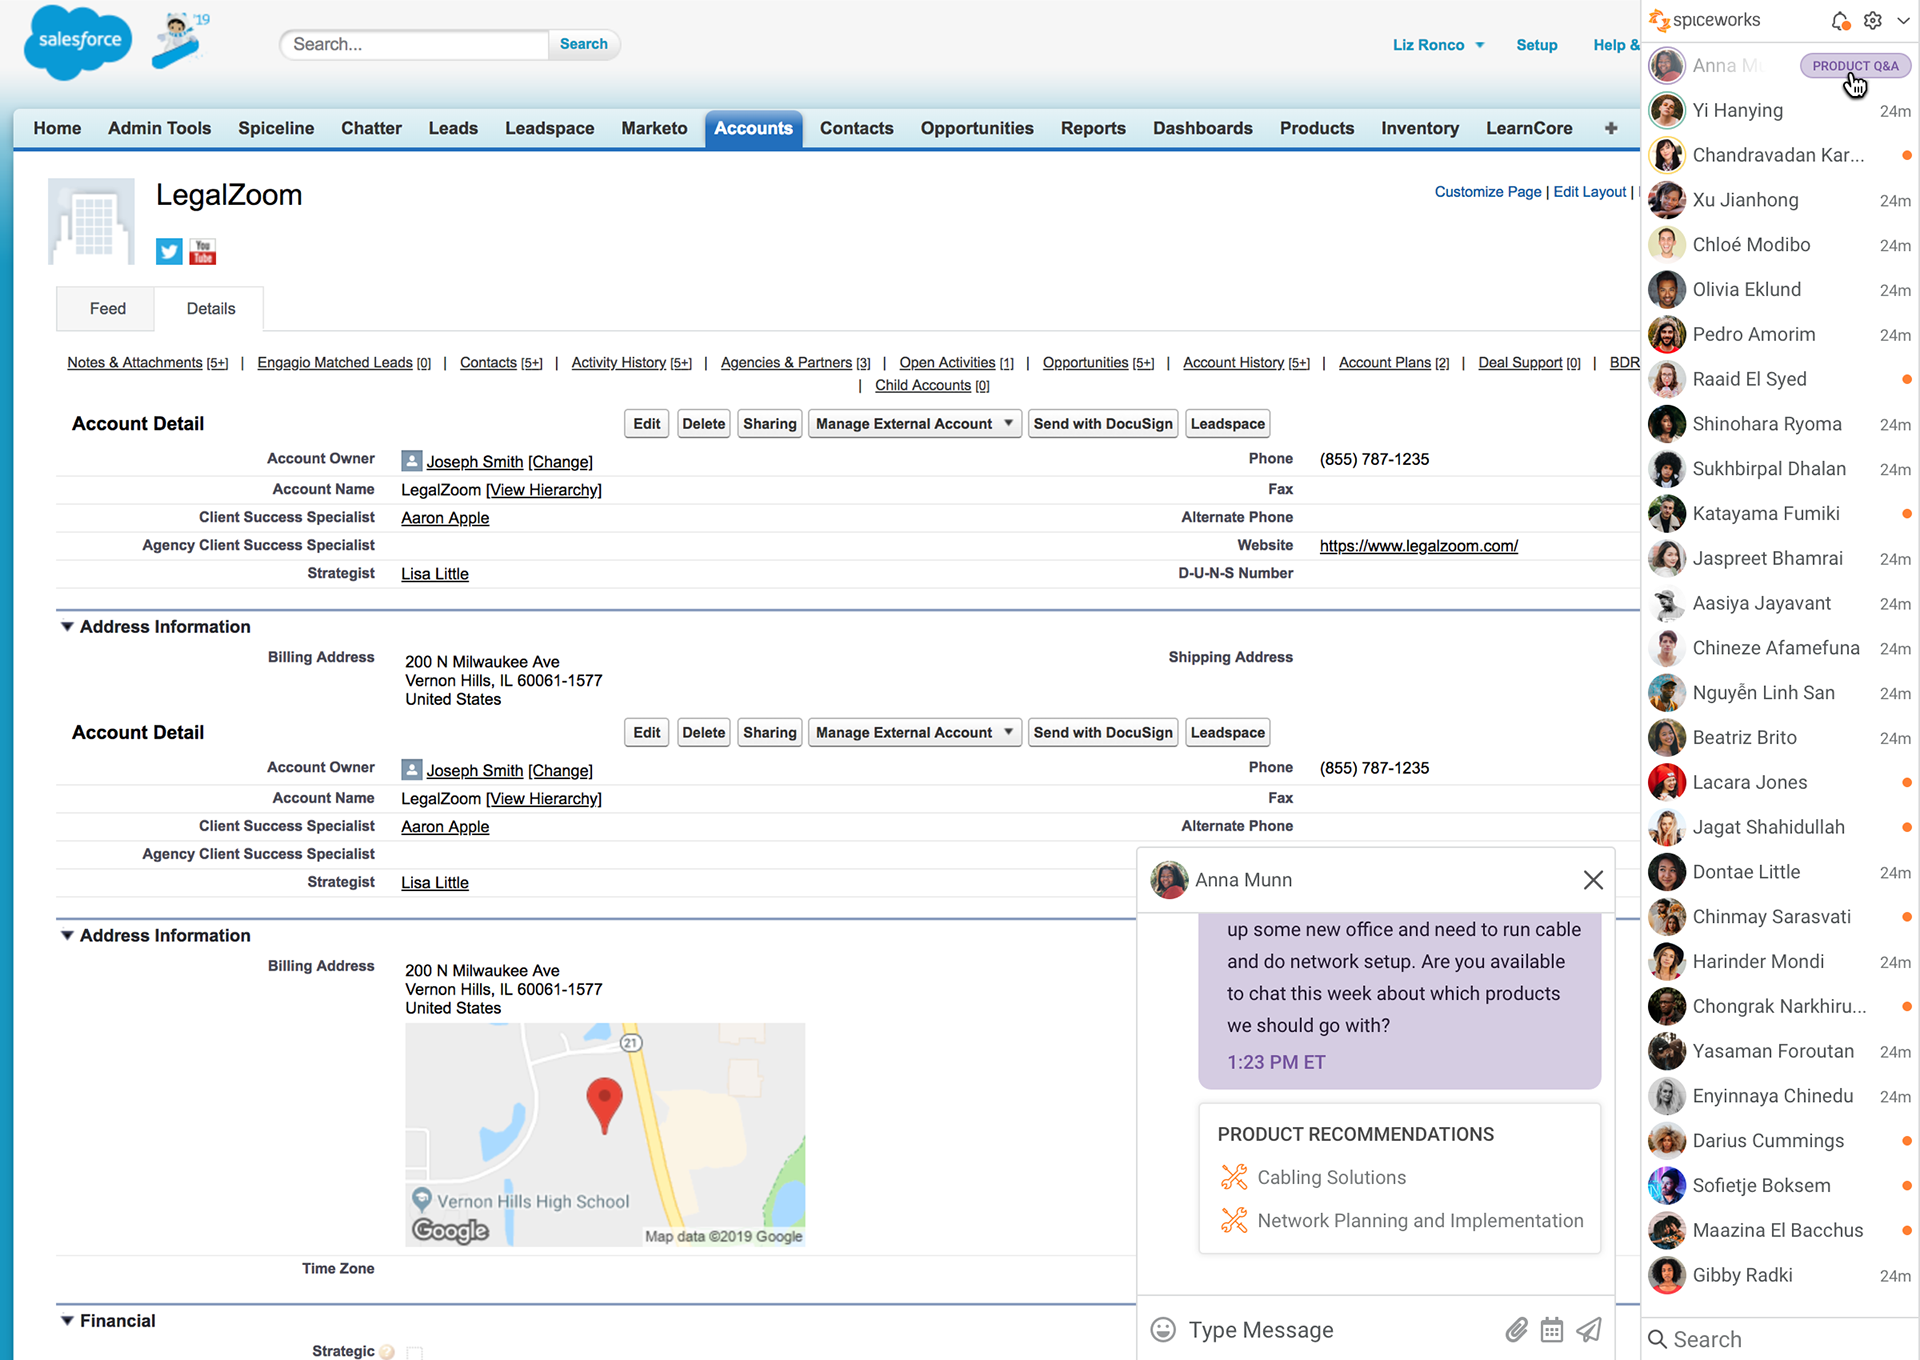Open the Inventory tab
Screen dimensions: 1920x1360
[1419, 129]
